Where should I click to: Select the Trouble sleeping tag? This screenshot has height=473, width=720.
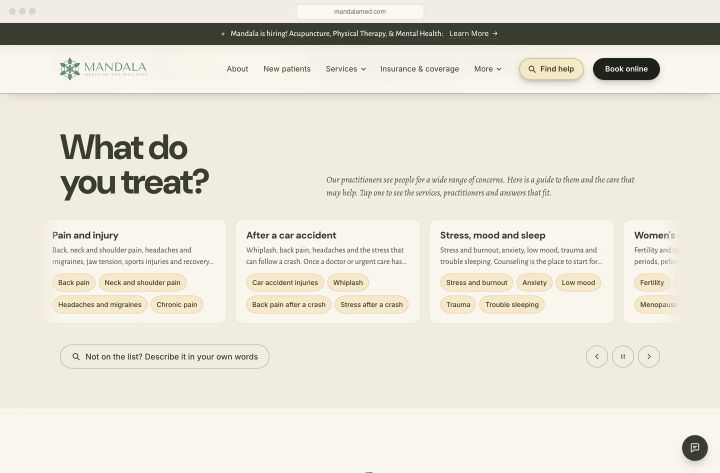point(512,304)
